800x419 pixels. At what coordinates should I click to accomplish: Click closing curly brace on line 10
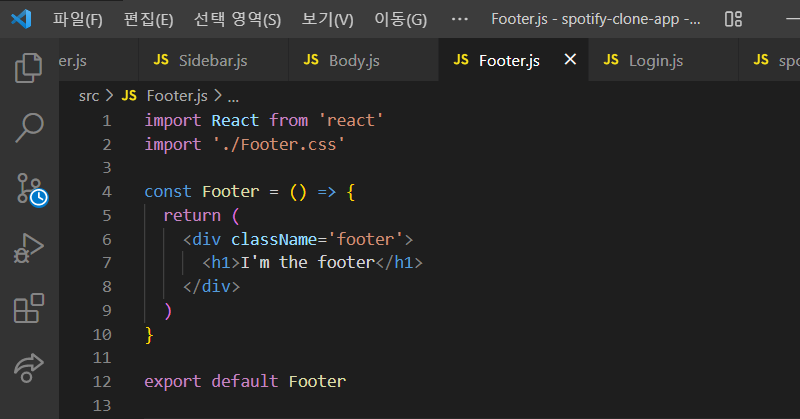[x=149, y=335]
